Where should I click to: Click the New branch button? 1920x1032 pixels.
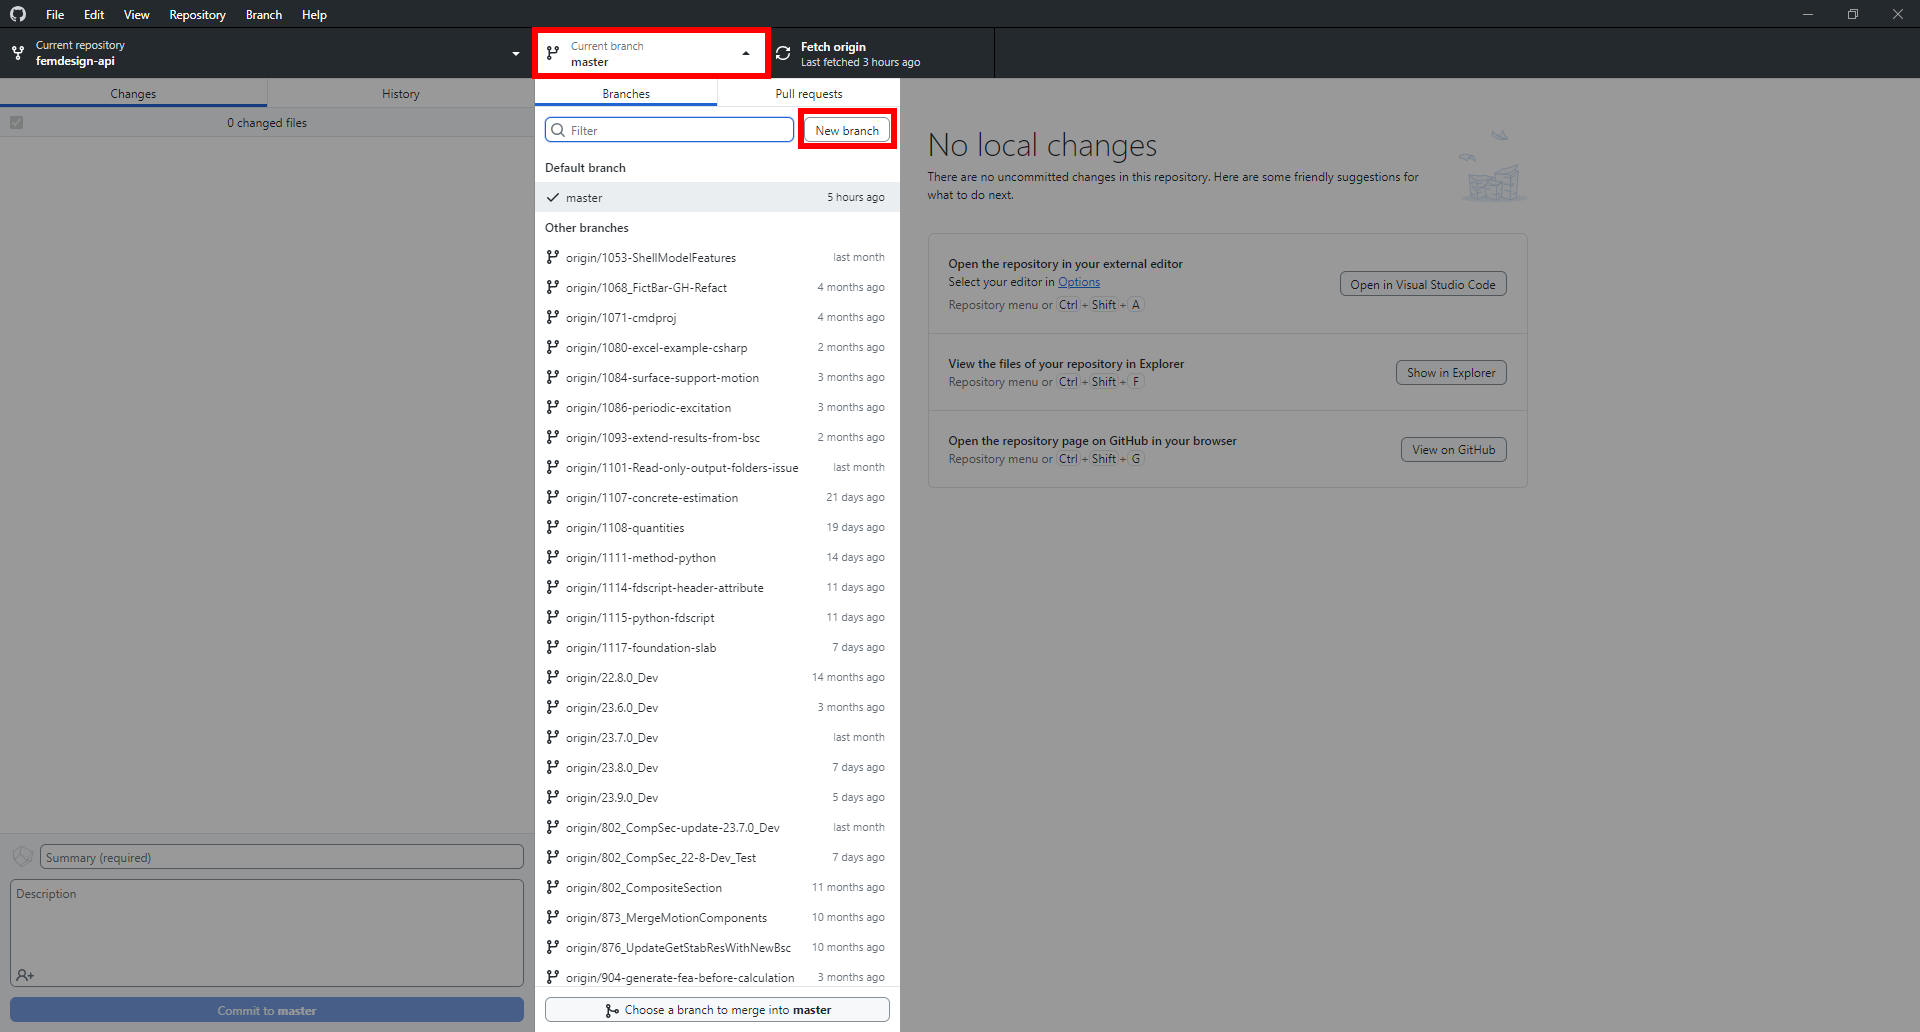click(x=846, y=130)
